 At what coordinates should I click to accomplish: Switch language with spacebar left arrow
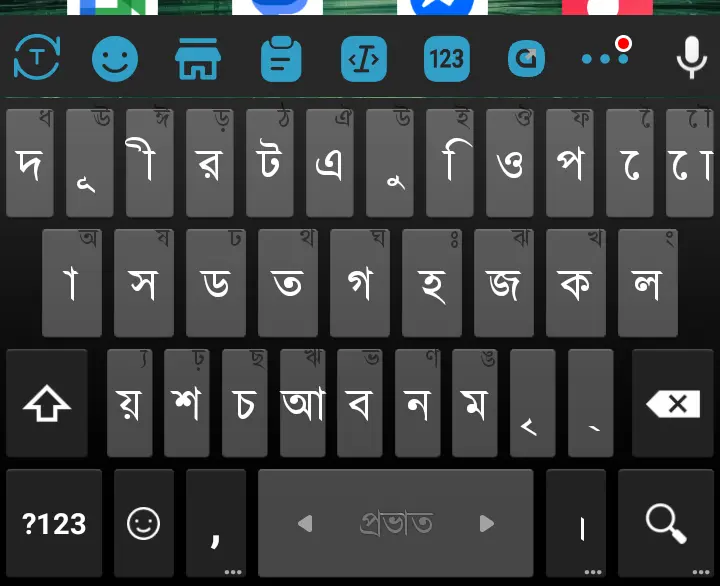coord(305,523)
